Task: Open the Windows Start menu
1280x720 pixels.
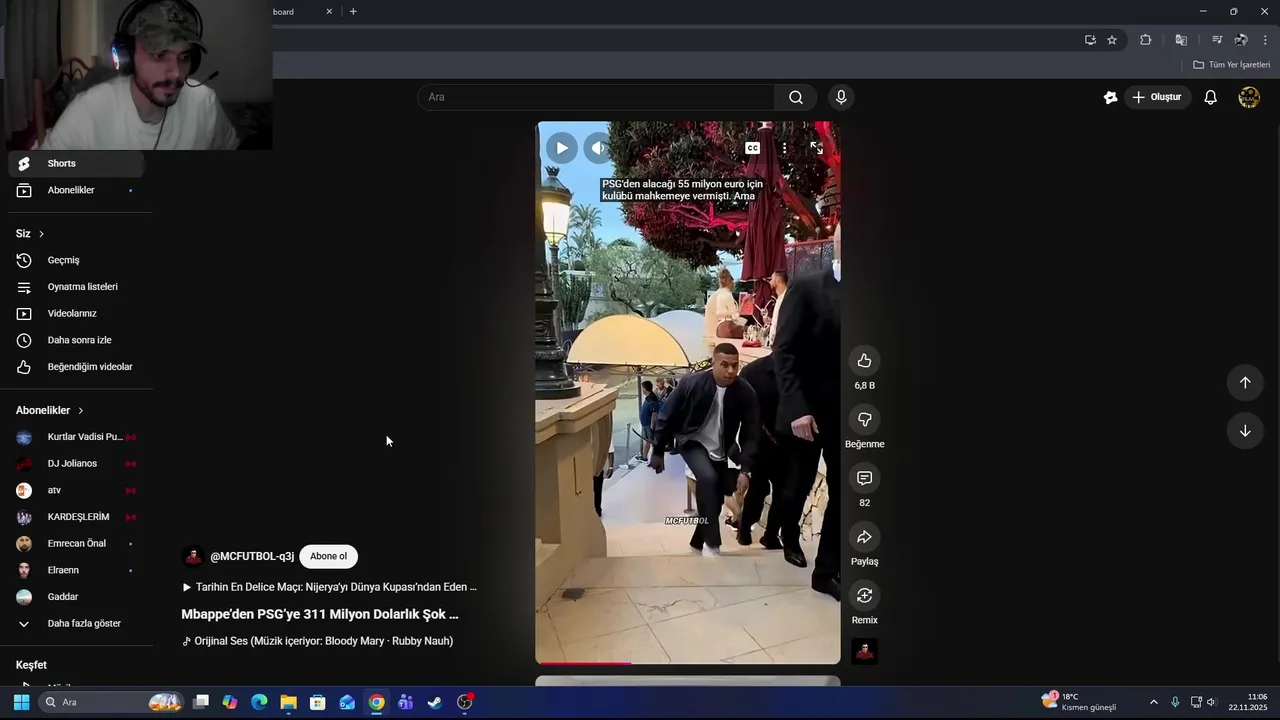Action: (21, 702)
